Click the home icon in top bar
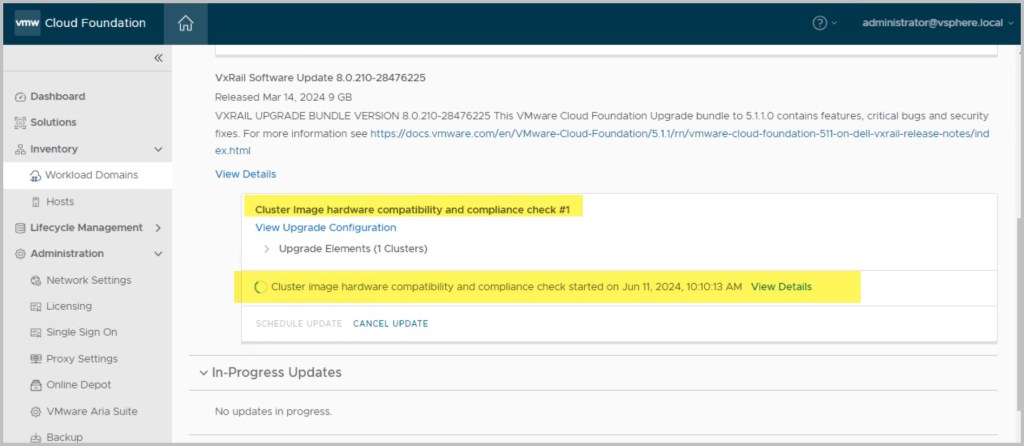1024x446 pixels. (185, 23)
